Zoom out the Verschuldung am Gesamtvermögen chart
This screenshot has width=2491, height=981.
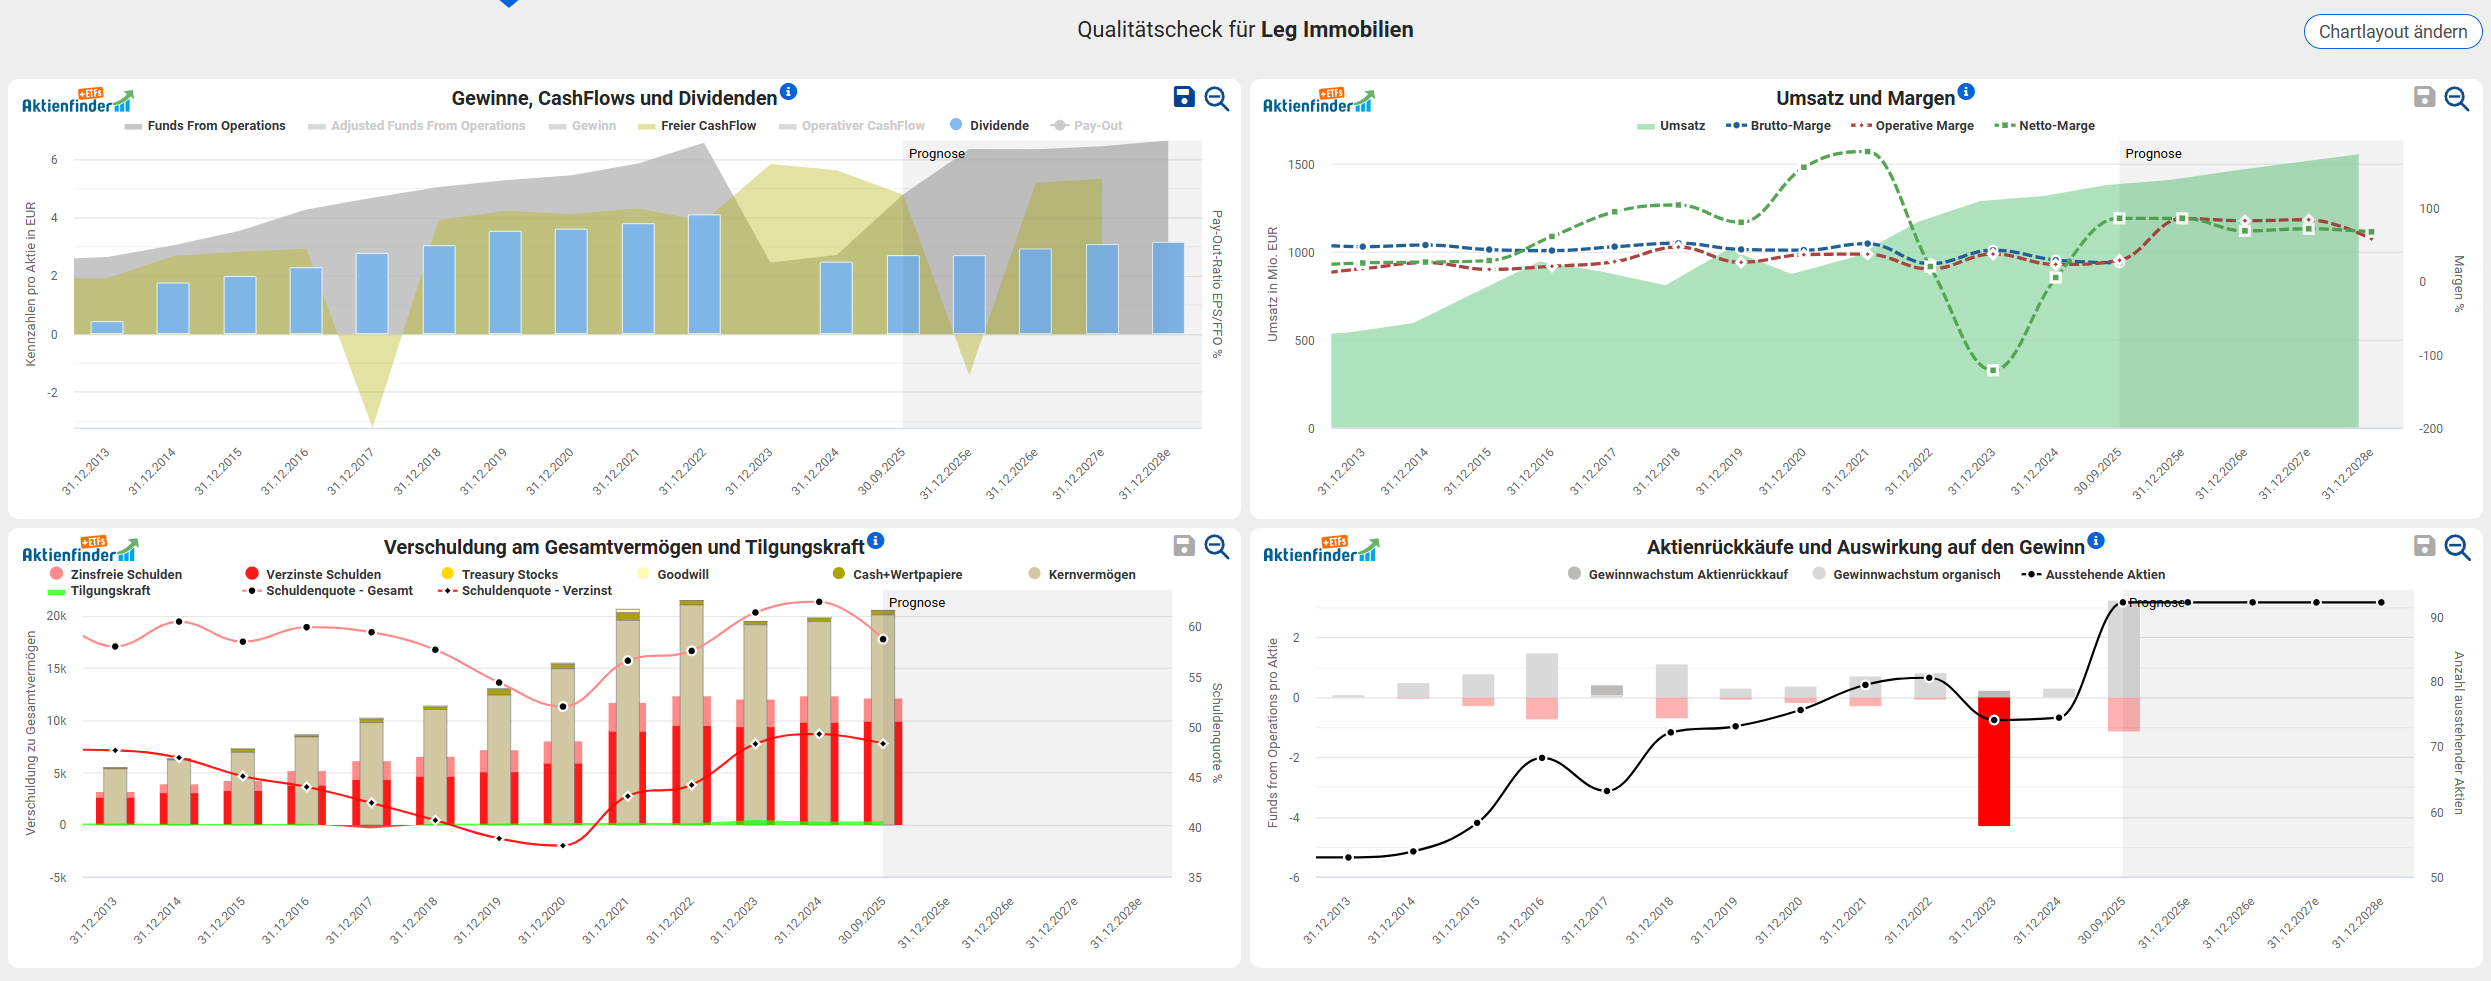tap(1217, 547)
